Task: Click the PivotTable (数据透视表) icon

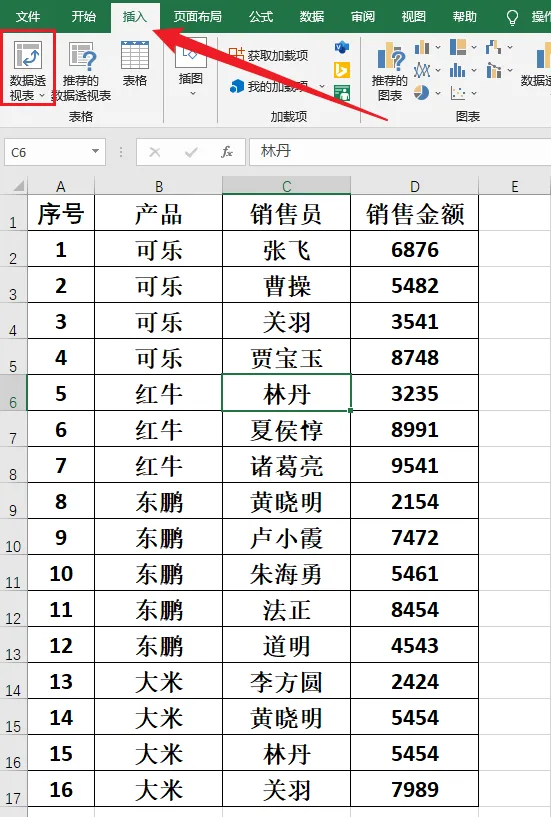Action: (x=28, y=56)
